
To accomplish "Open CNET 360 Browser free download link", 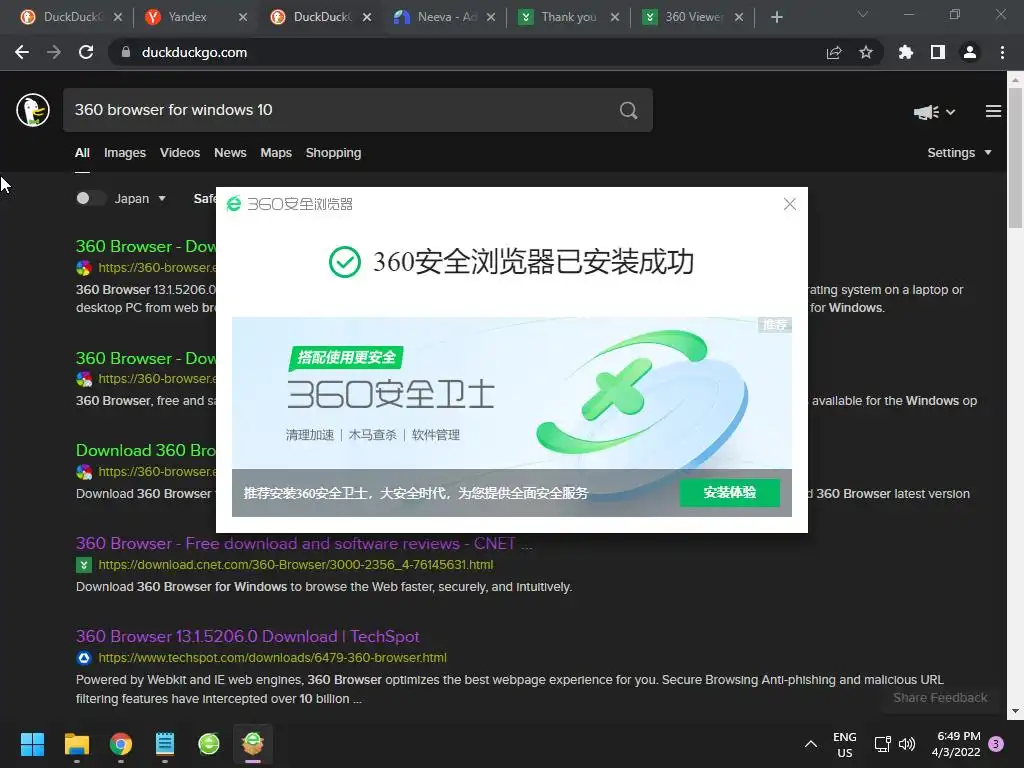I will pyautogui.click(x=304, y=543).
